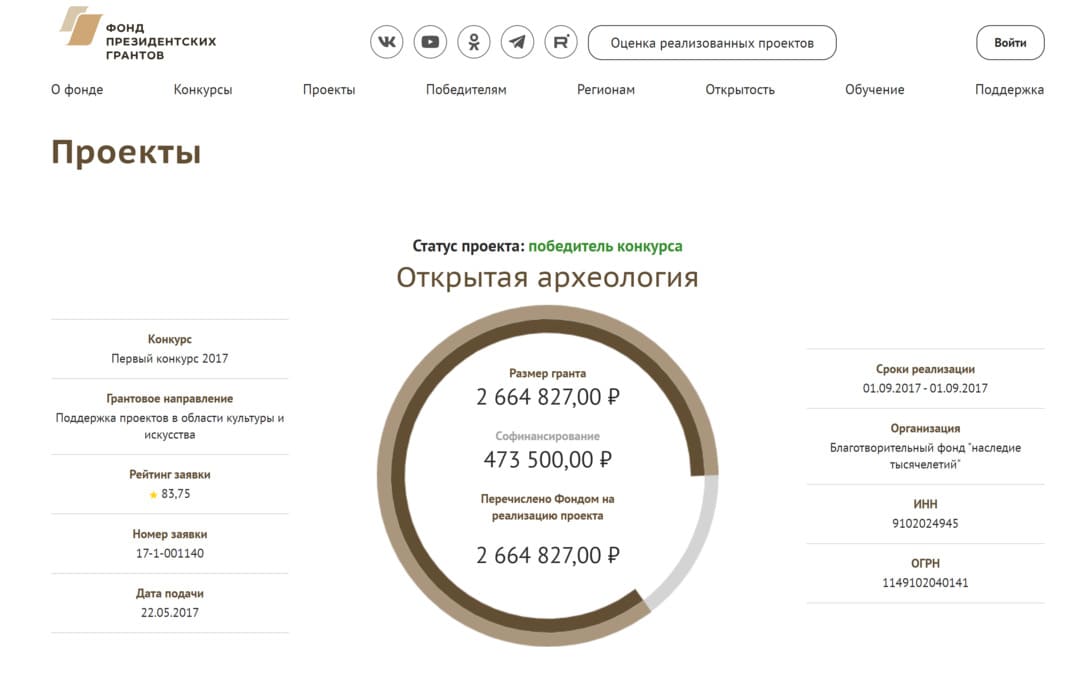Open the Rutube channel icon
The image size is (1066, 687).
point(561,42)
